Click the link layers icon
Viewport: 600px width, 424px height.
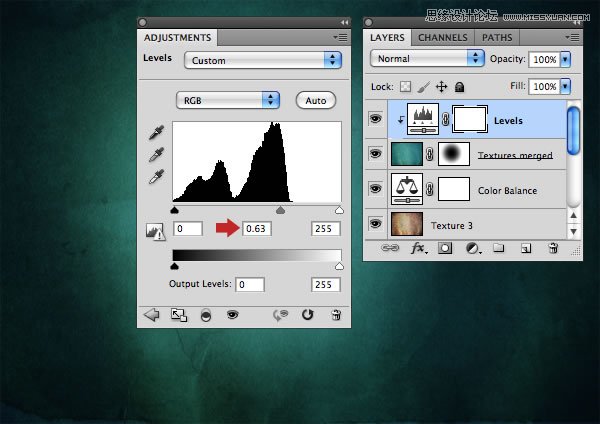click(392, 248)
